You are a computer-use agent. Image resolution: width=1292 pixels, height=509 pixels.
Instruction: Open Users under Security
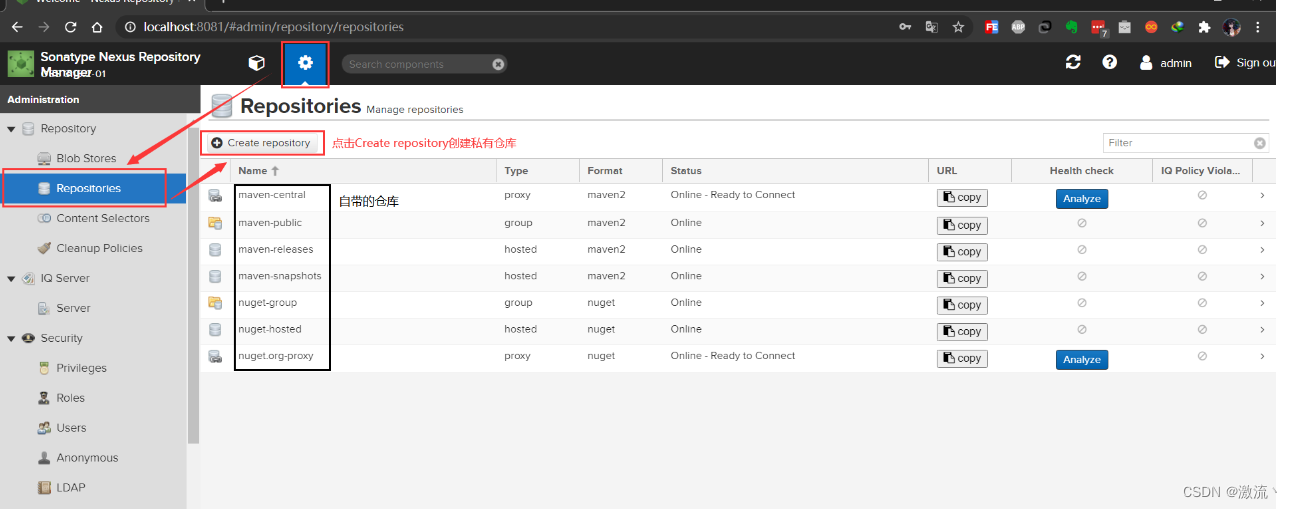click(62, 428)
